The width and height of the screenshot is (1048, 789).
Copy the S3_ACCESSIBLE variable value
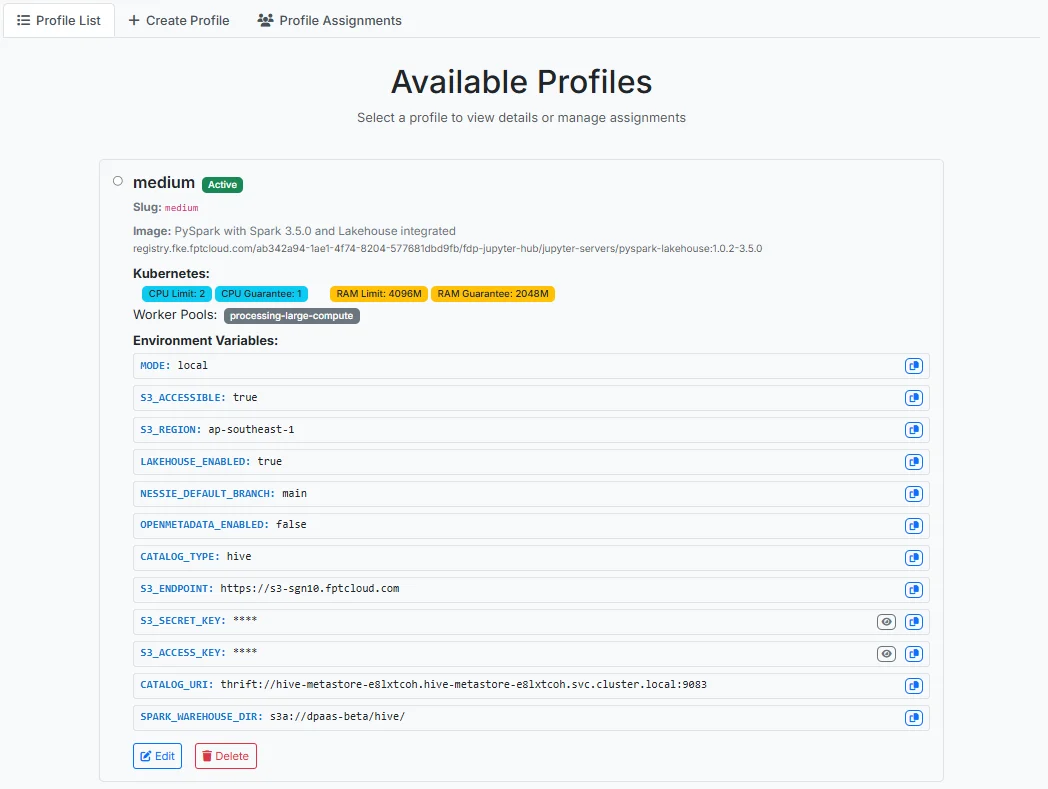tap(914, 398)
